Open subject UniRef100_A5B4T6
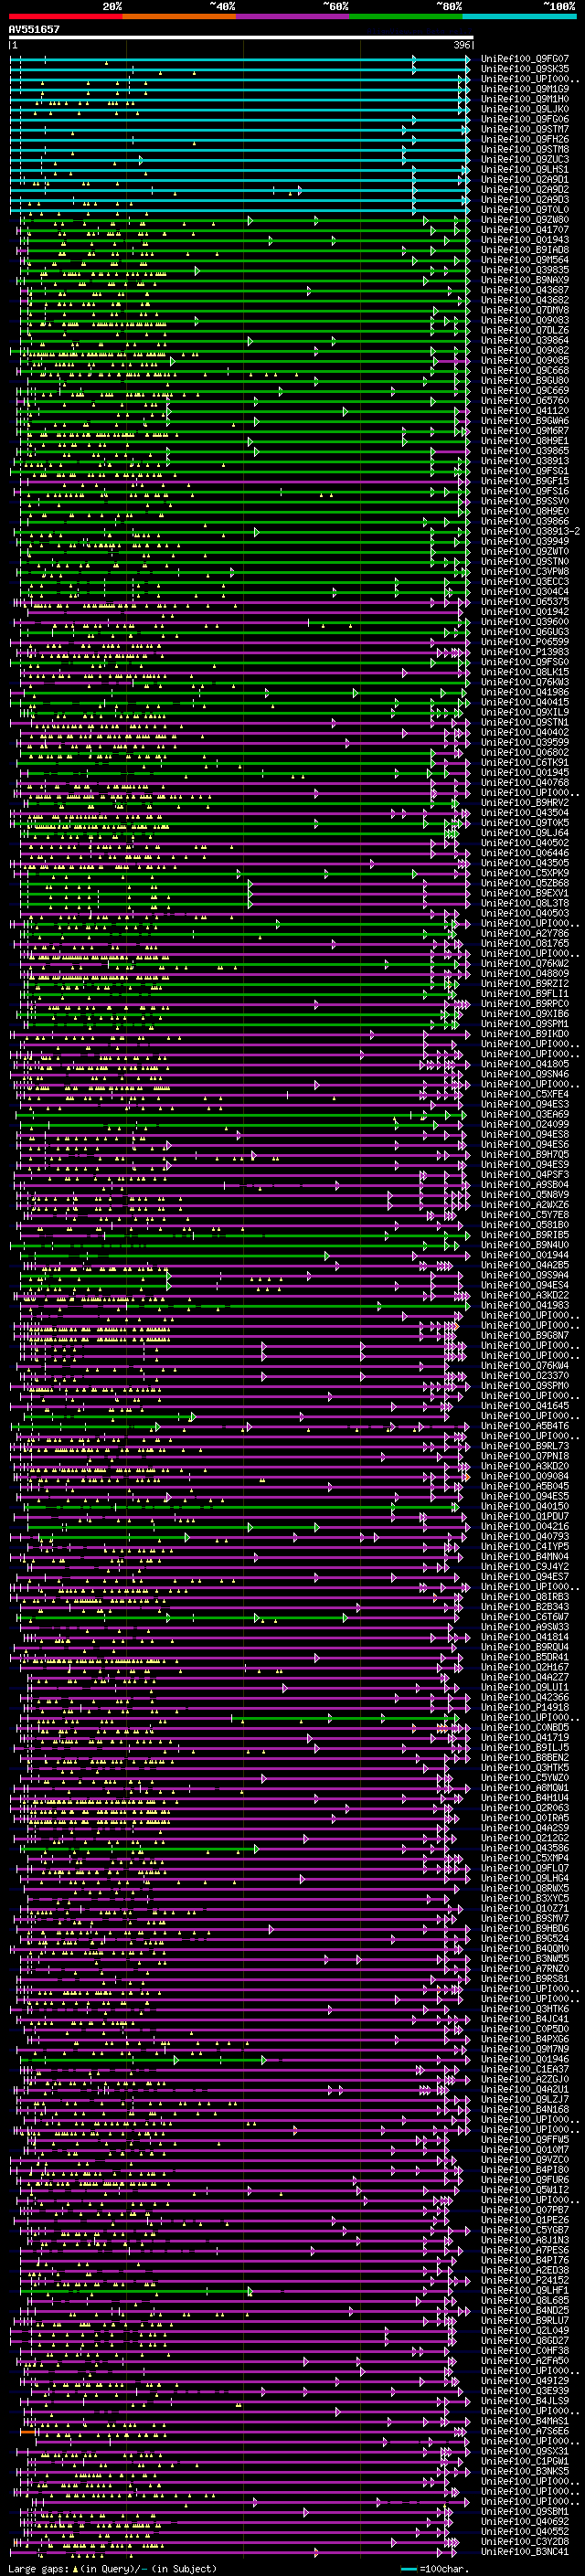The image size is (585, 2576). [524, 1425]
